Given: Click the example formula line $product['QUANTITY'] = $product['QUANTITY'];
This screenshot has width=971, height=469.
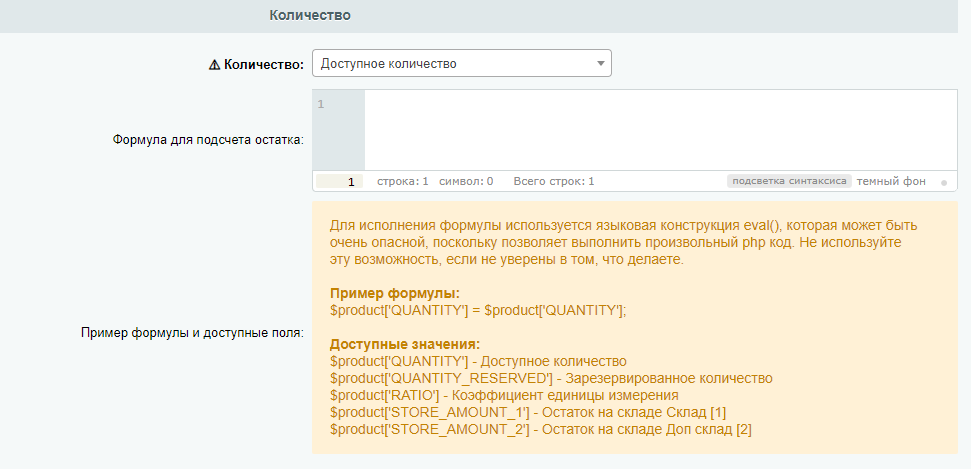Looking at the screenshot, I should [478, 310].
